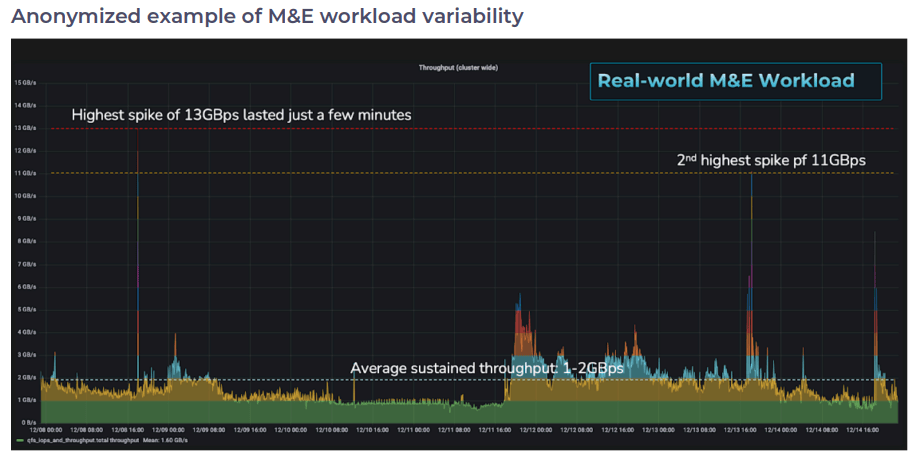Screen dimensions: 917x461
Task: Click the Throughput (cluster wide) panel title
Action: coord(458,68)
